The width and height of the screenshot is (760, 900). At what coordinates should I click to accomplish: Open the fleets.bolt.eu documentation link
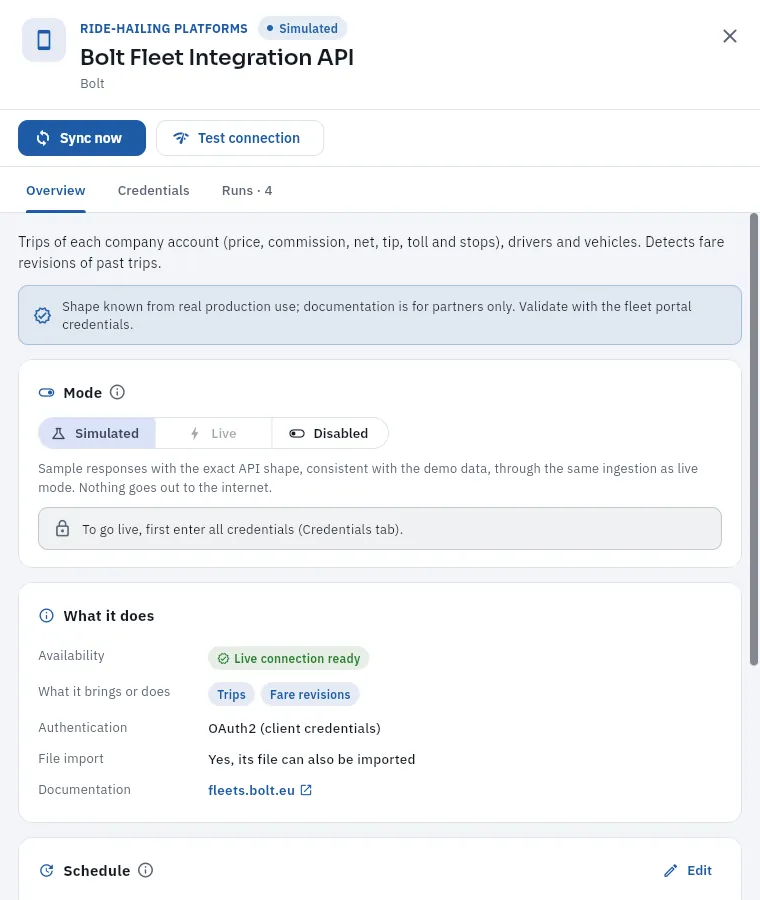point(251,790)
